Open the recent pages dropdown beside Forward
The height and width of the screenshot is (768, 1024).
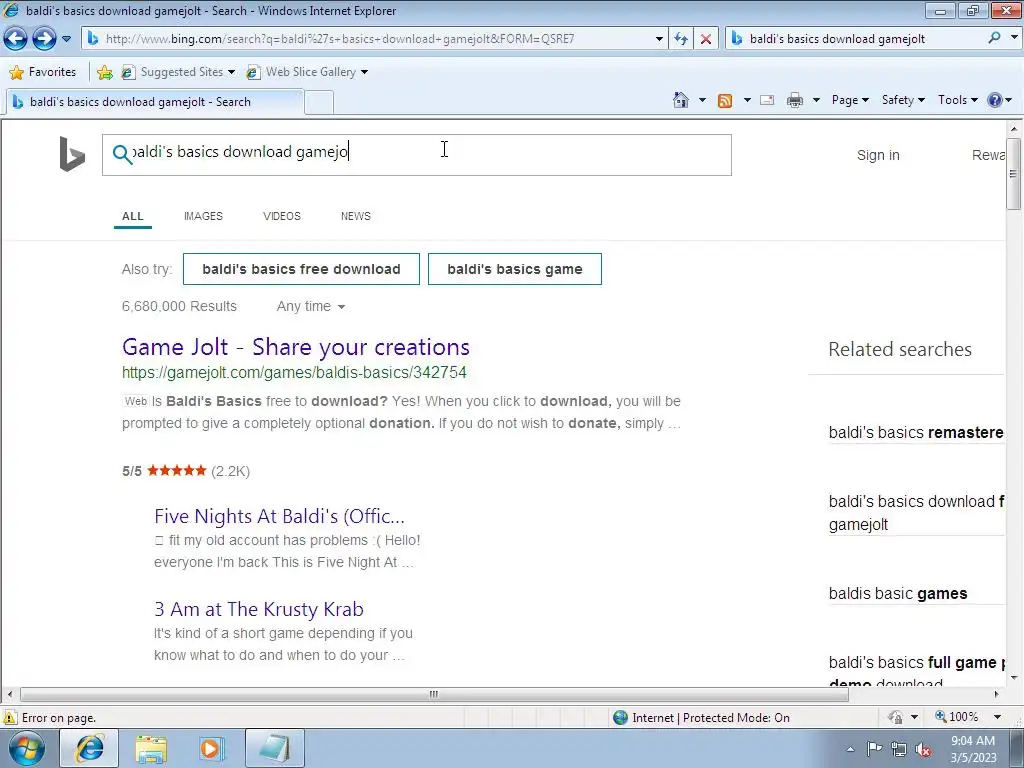click(66, 39)
